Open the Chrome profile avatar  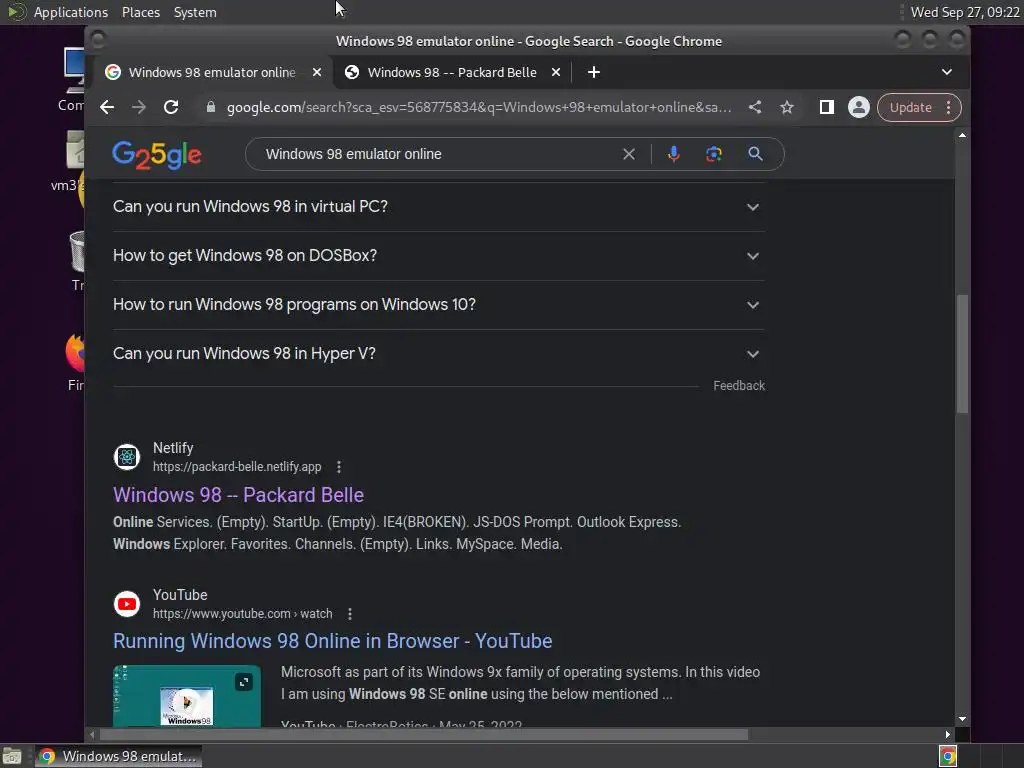point(859,107)
